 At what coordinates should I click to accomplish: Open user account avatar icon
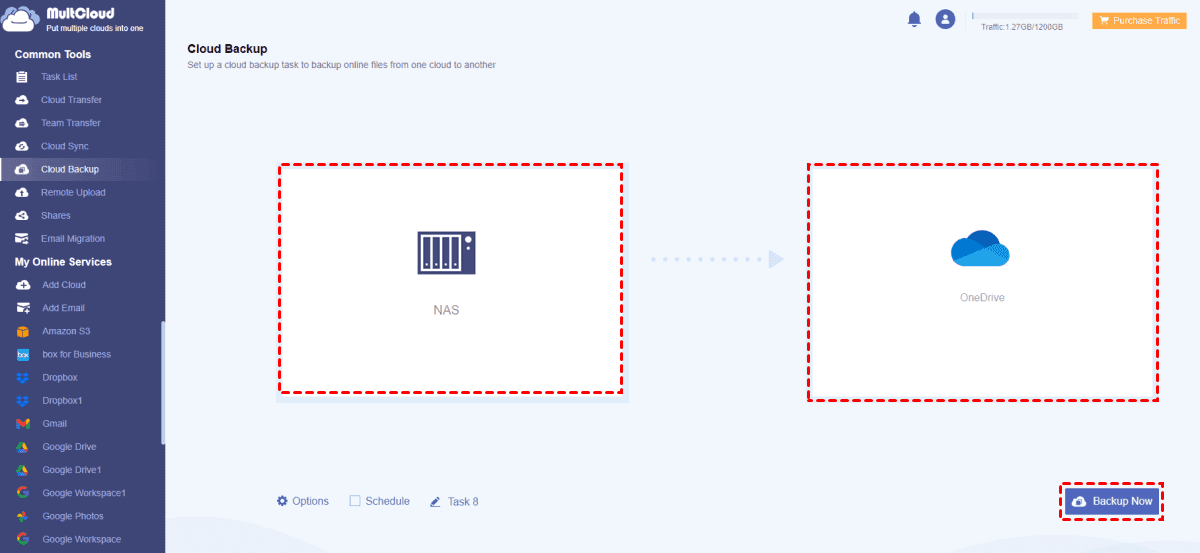click(945, 19)
